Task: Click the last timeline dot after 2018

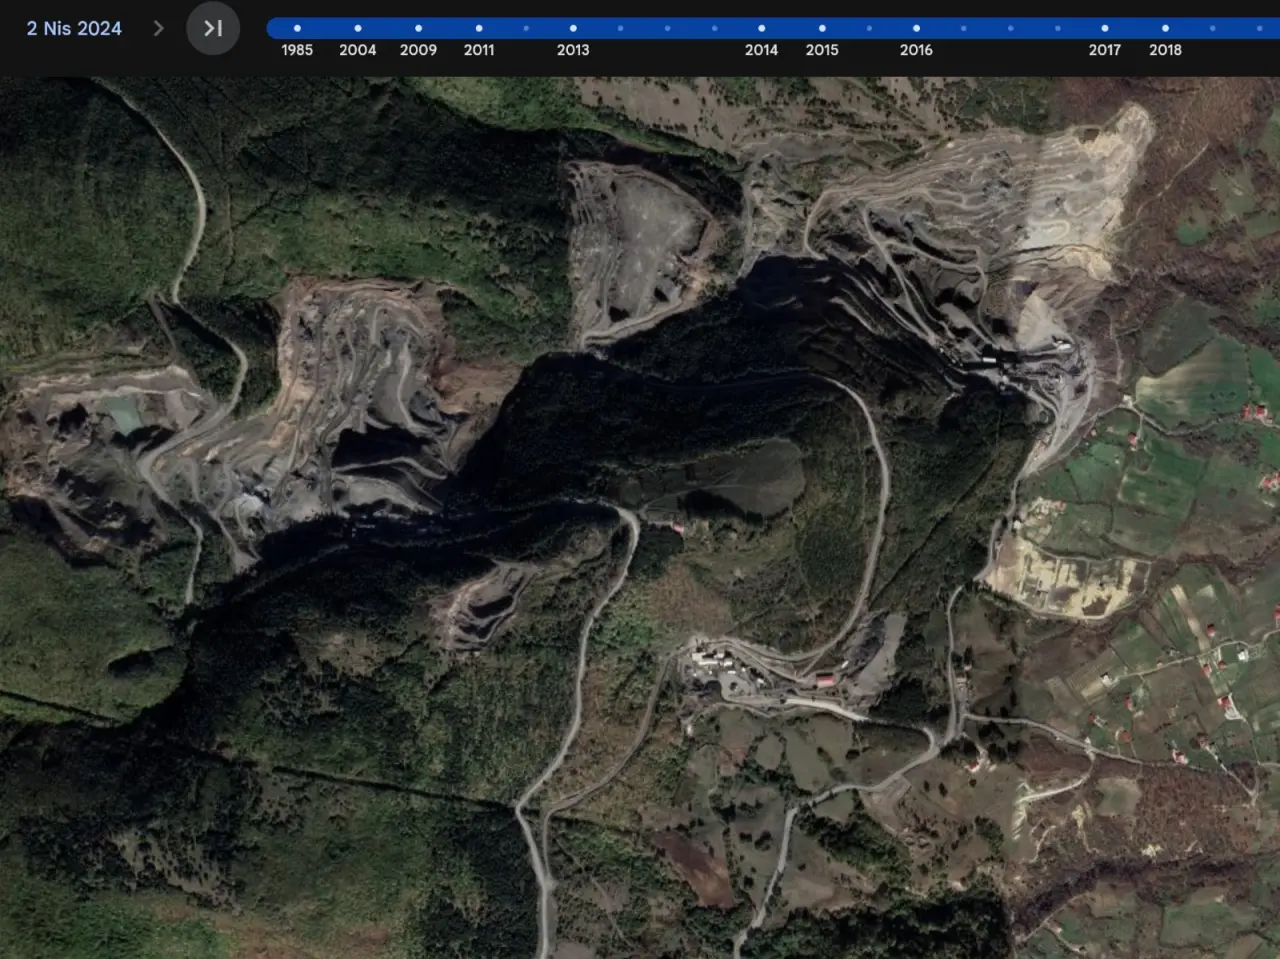Action: 1259,28
